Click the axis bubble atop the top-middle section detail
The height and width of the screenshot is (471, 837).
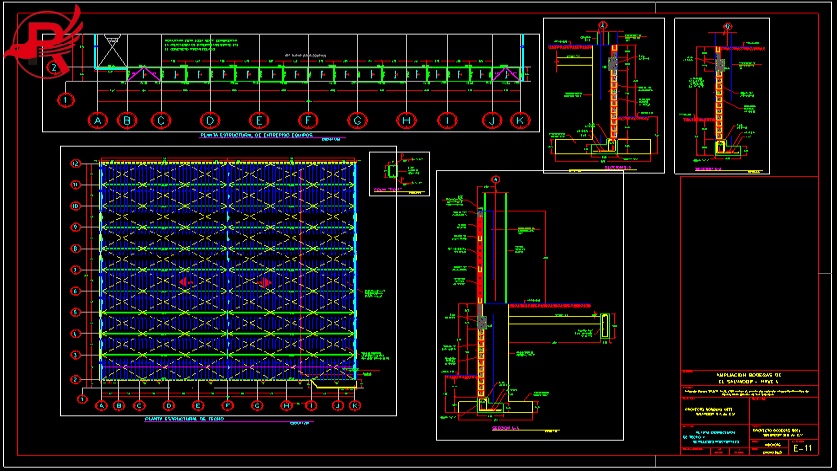click(x=603, y=25)
